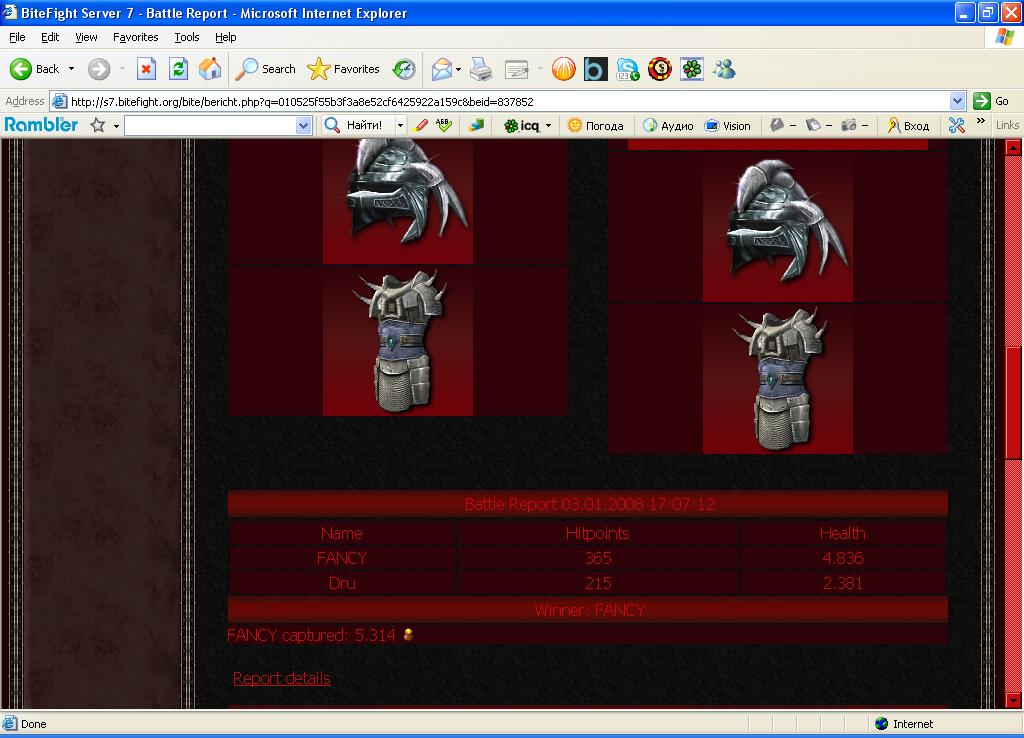The image size is (1024, 738).
Task: Open Погода weather button
Action: coord(596,125)
